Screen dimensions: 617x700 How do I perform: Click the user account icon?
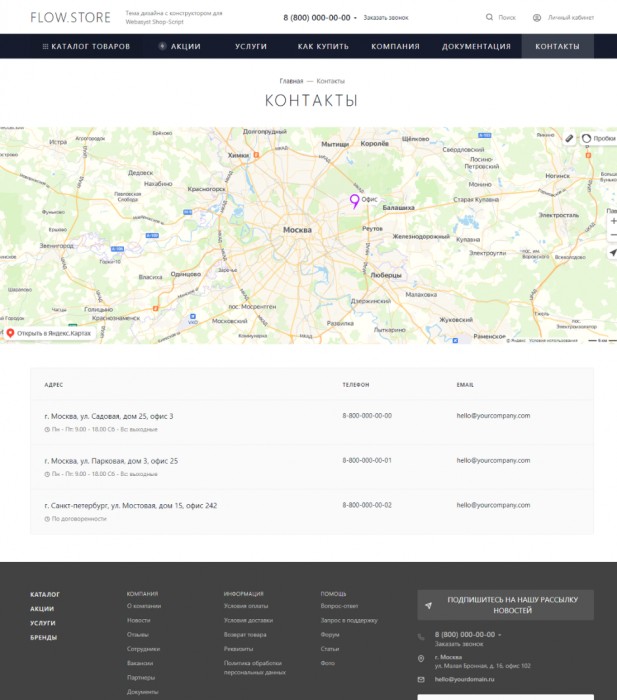pyautogui.click(x=537, y=17)
